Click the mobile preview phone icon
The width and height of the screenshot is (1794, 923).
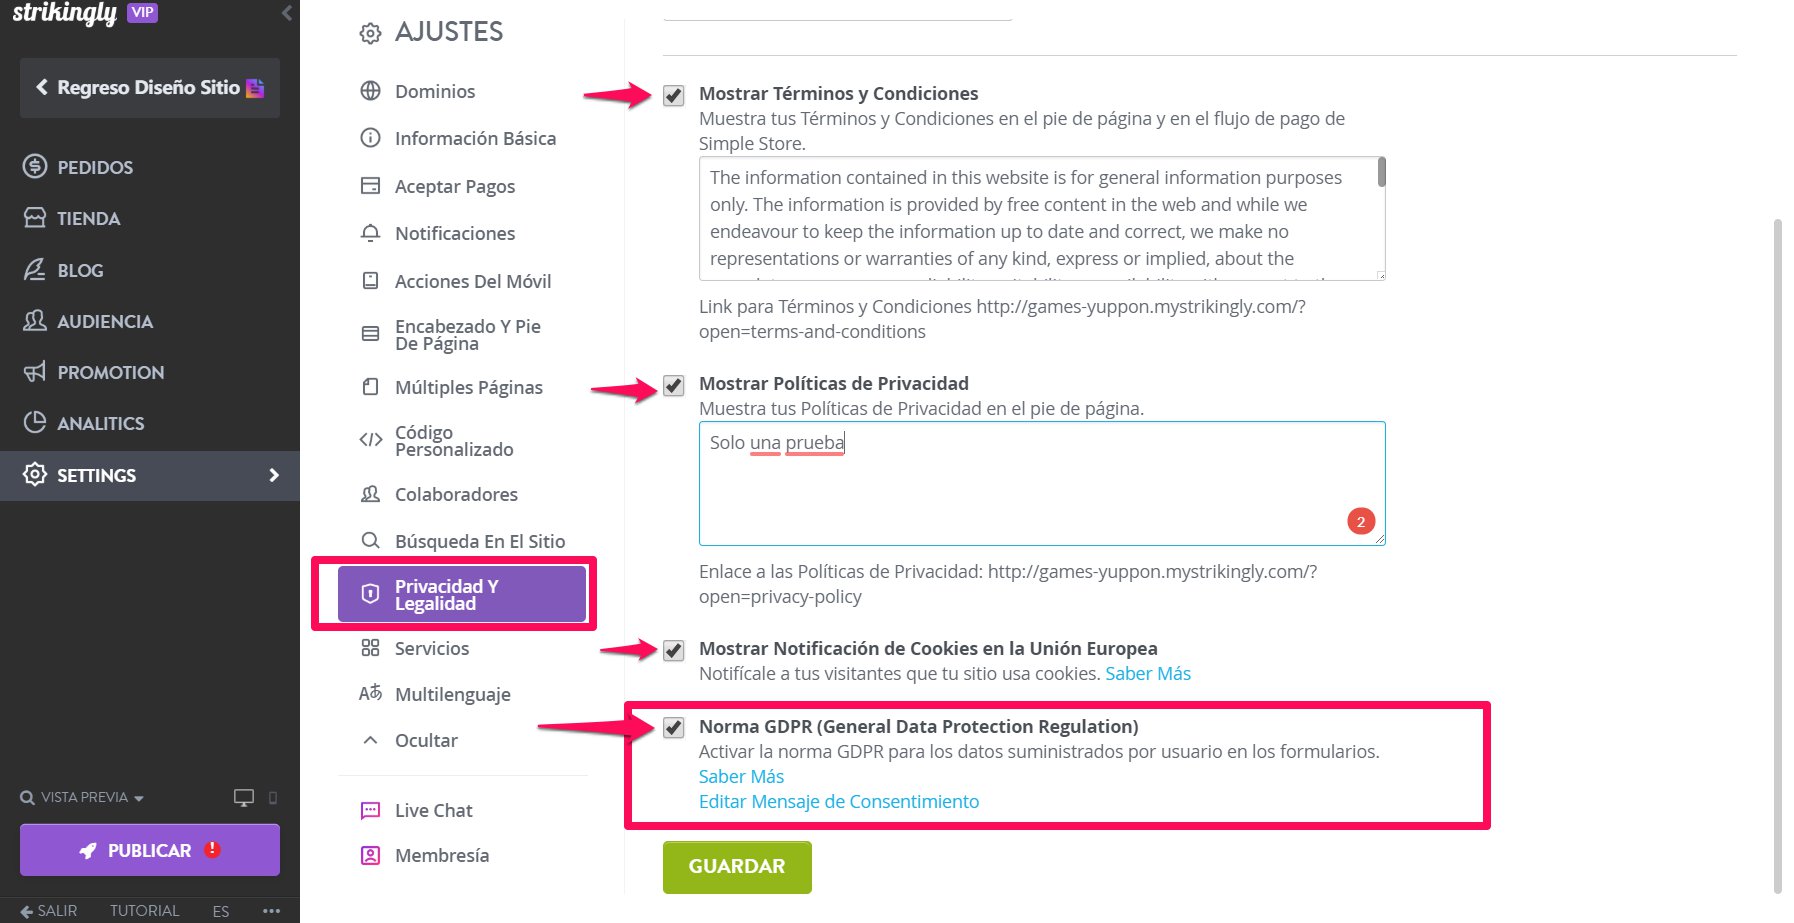273,797
